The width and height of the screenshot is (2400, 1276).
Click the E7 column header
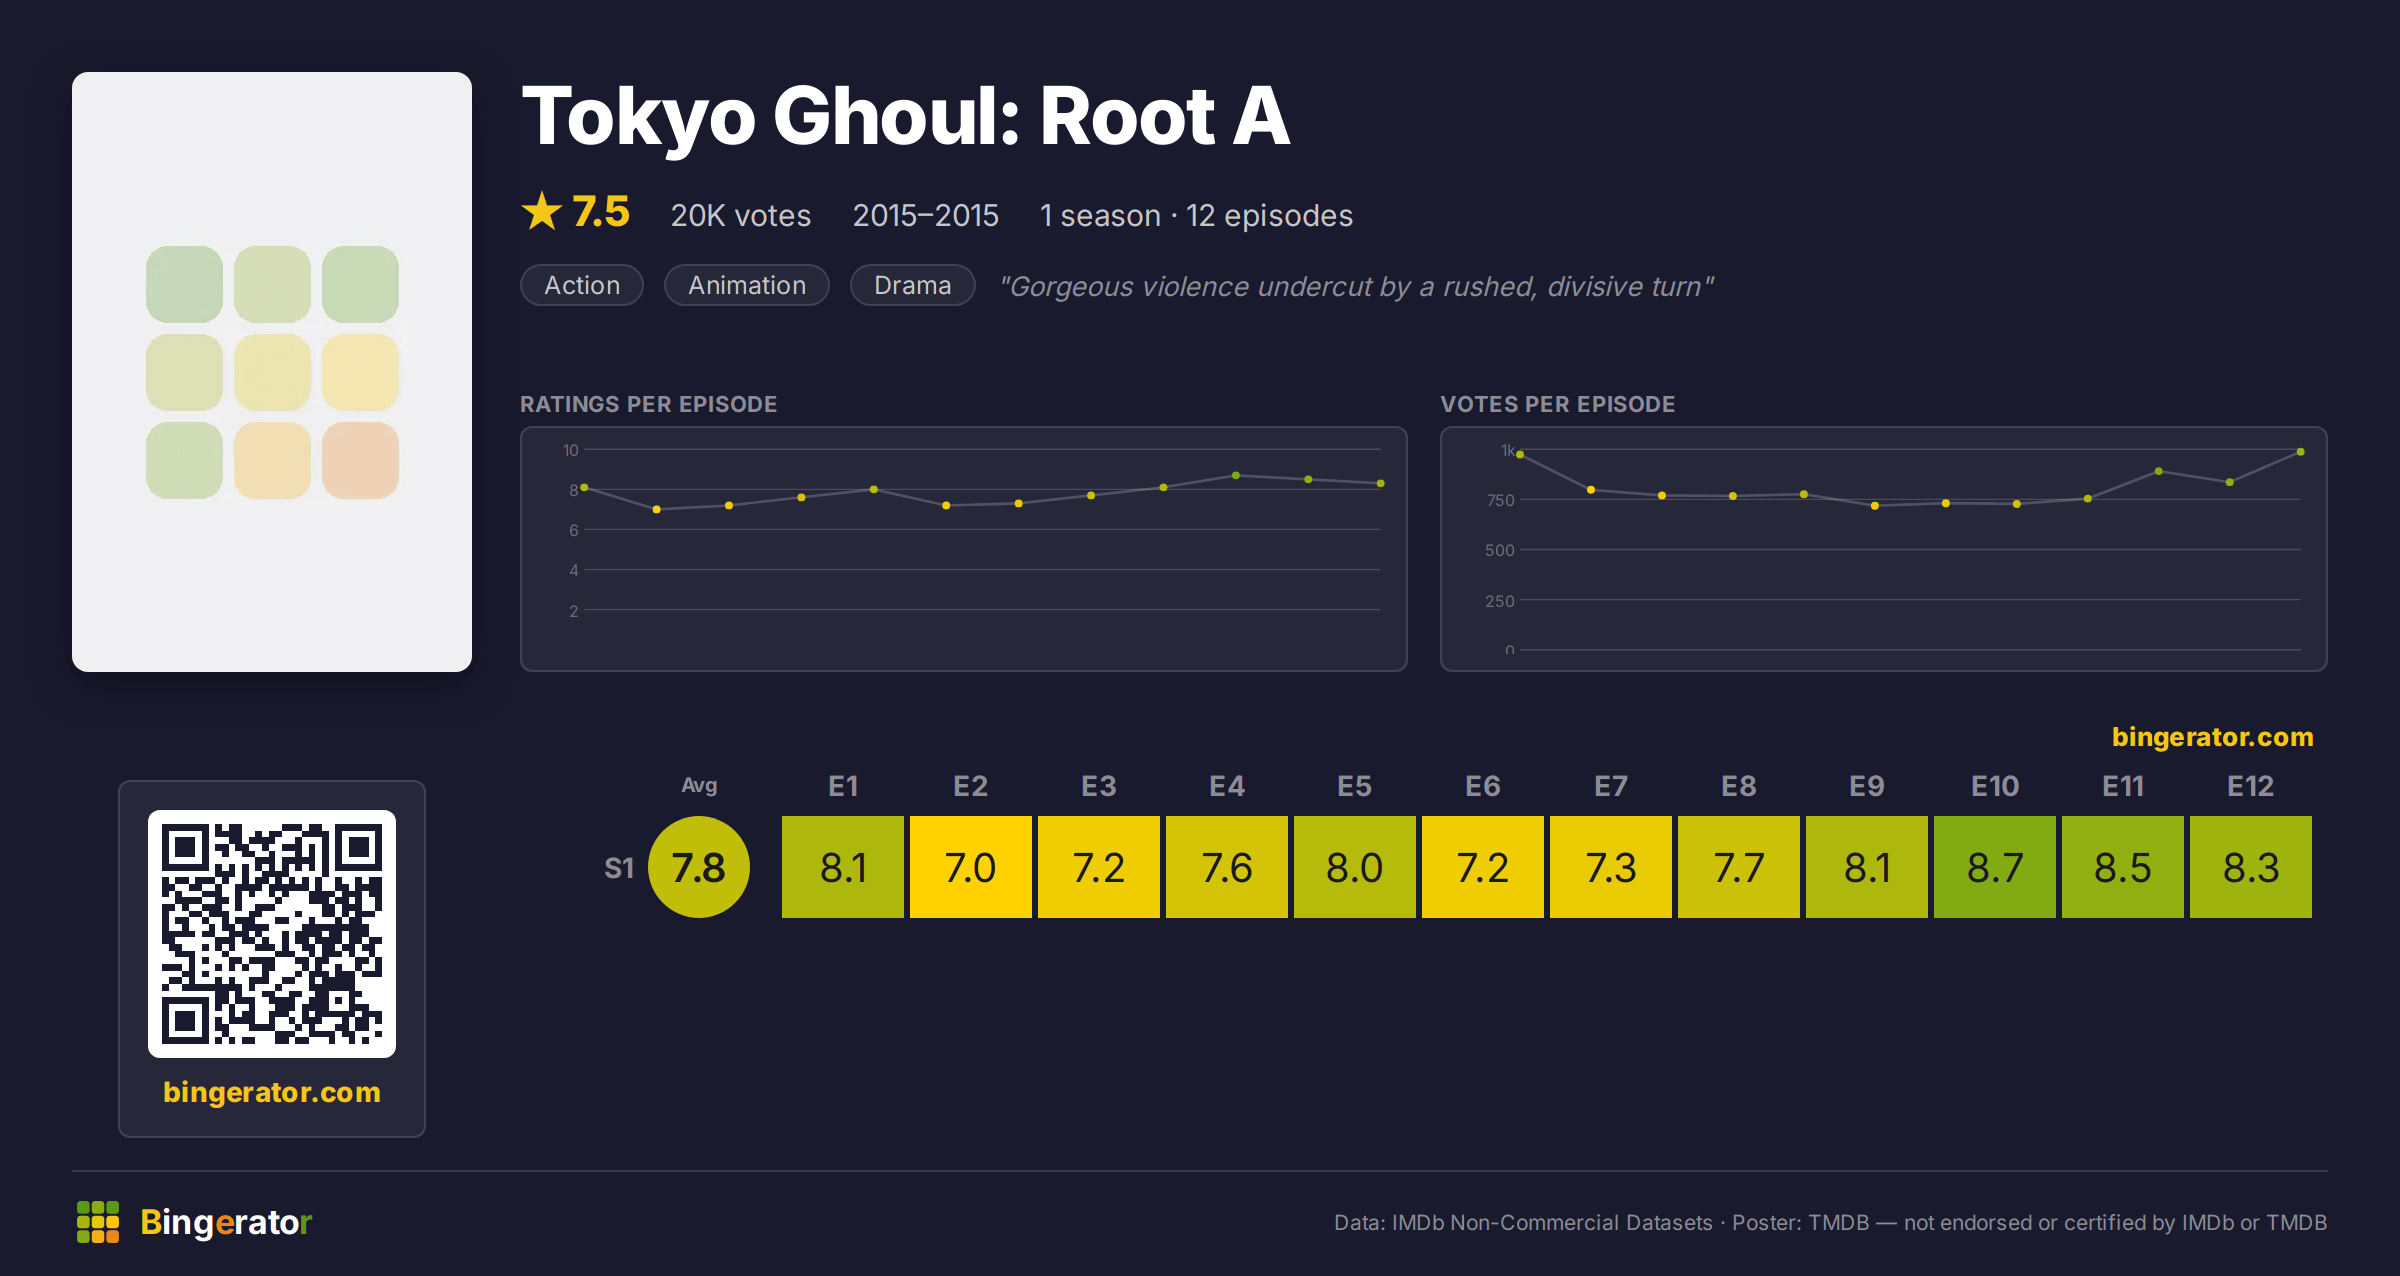[1611, 786]
